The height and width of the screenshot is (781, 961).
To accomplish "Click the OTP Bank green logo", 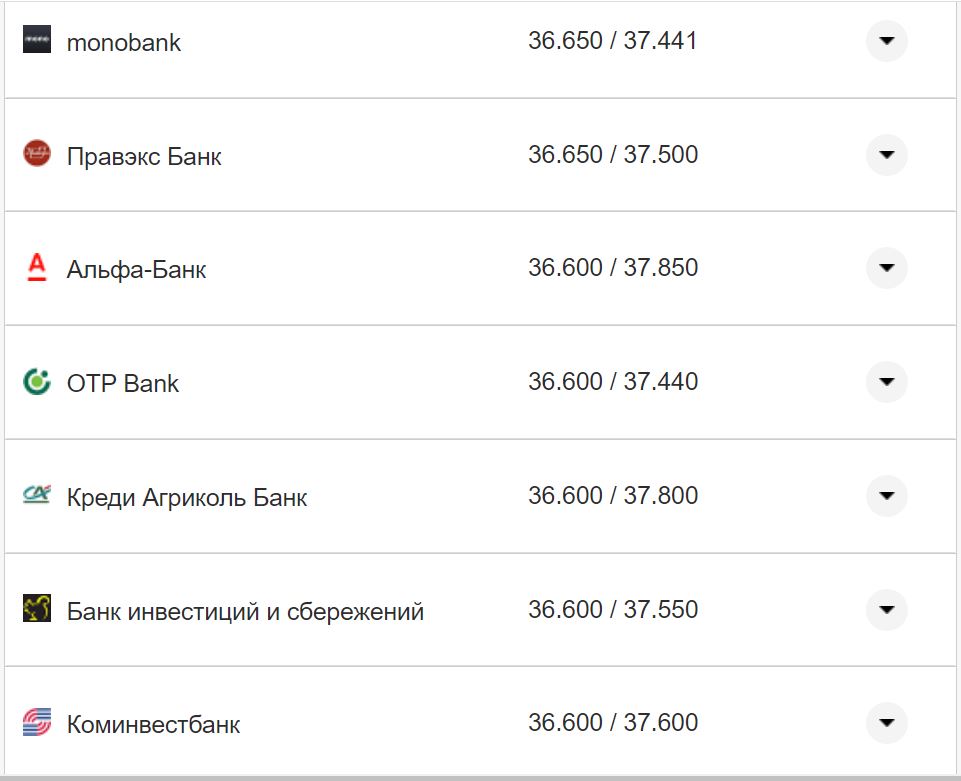I will tap(35, 382).
